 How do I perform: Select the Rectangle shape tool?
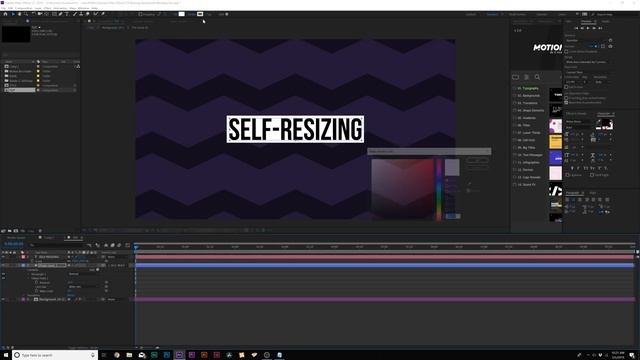coord(54,14)
